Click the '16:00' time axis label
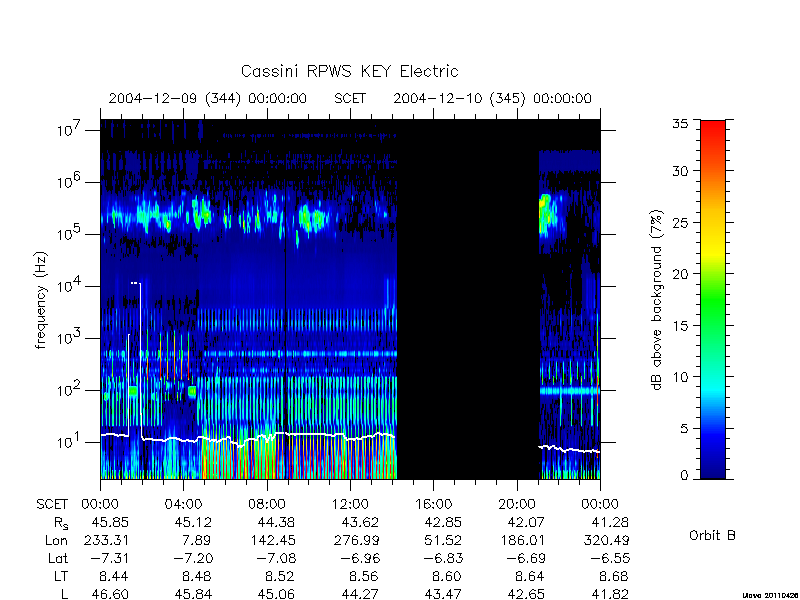This screenshot has height=600, width=800. [x=433, y=504]
